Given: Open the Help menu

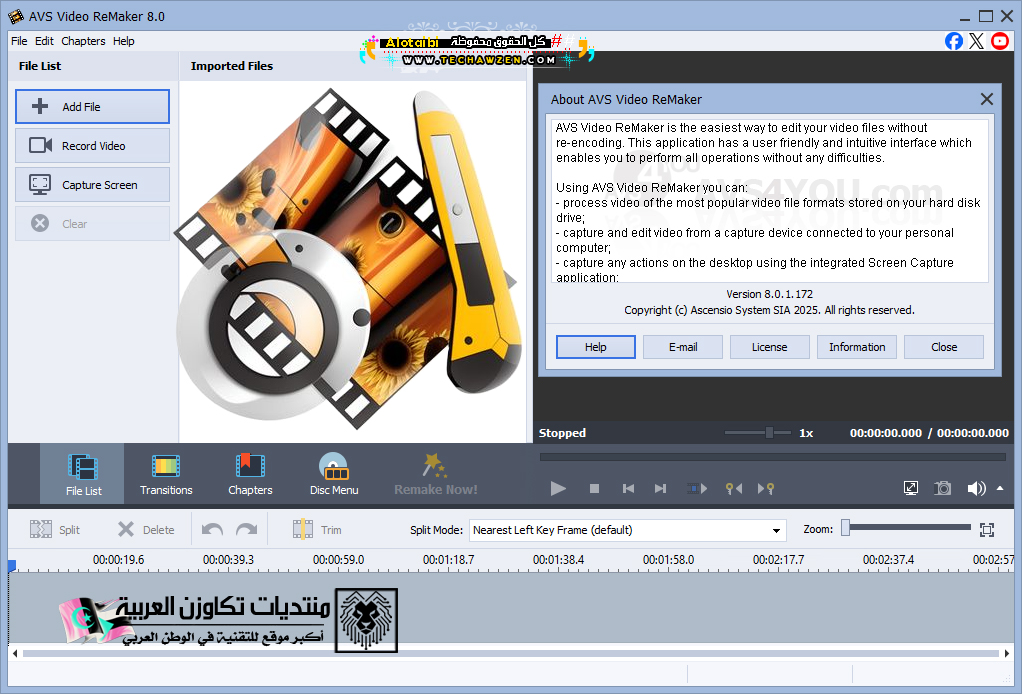Looking at the screenshot, I should [x=123, y=41].
